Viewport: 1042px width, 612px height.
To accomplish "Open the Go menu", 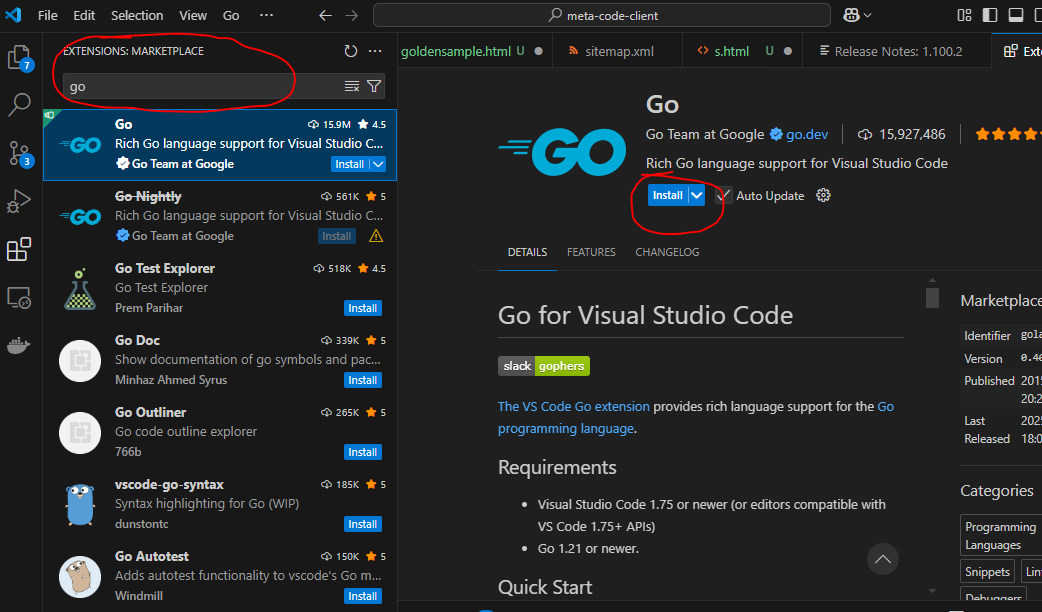I will pyautogui.click(x=231, y=15).
